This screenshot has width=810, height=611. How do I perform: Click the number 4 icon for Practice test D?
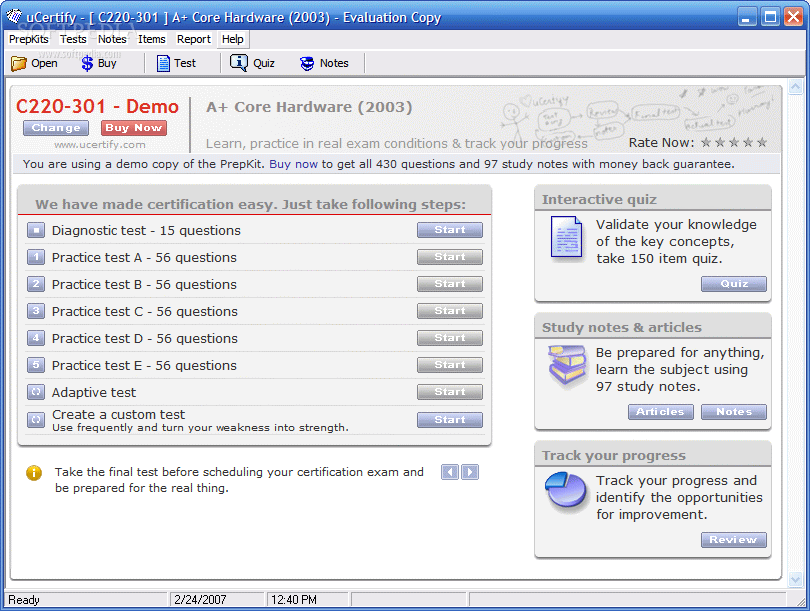pyautogui.click(x=36, y=338)
